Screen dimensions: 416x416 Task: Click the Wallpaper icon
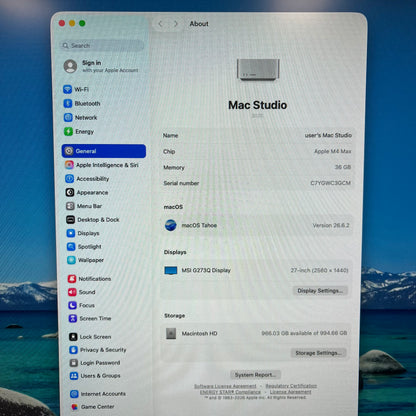71,260
